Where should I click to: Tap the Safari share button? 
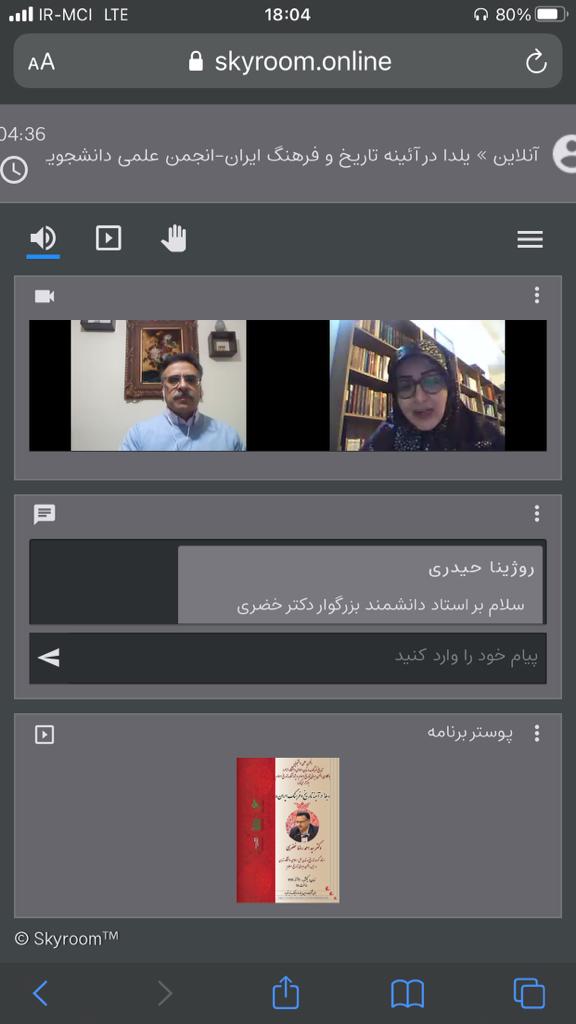[285, 993]
